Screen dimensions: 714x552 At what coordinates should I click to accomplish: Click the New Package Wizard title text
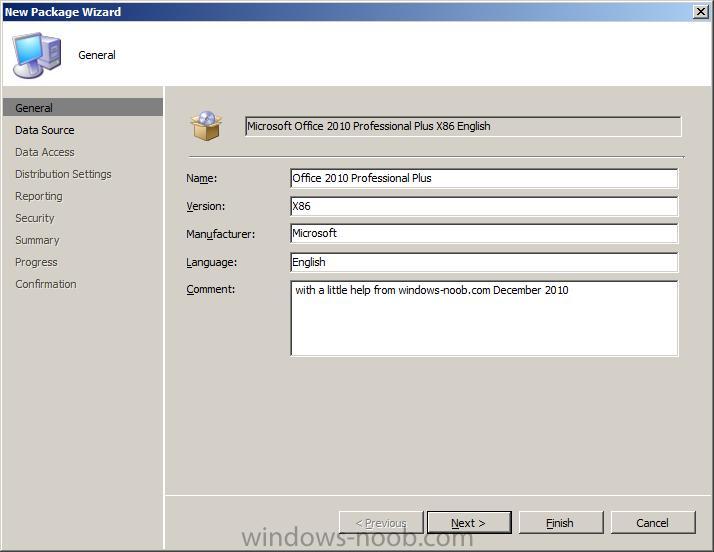click(63, 12)
